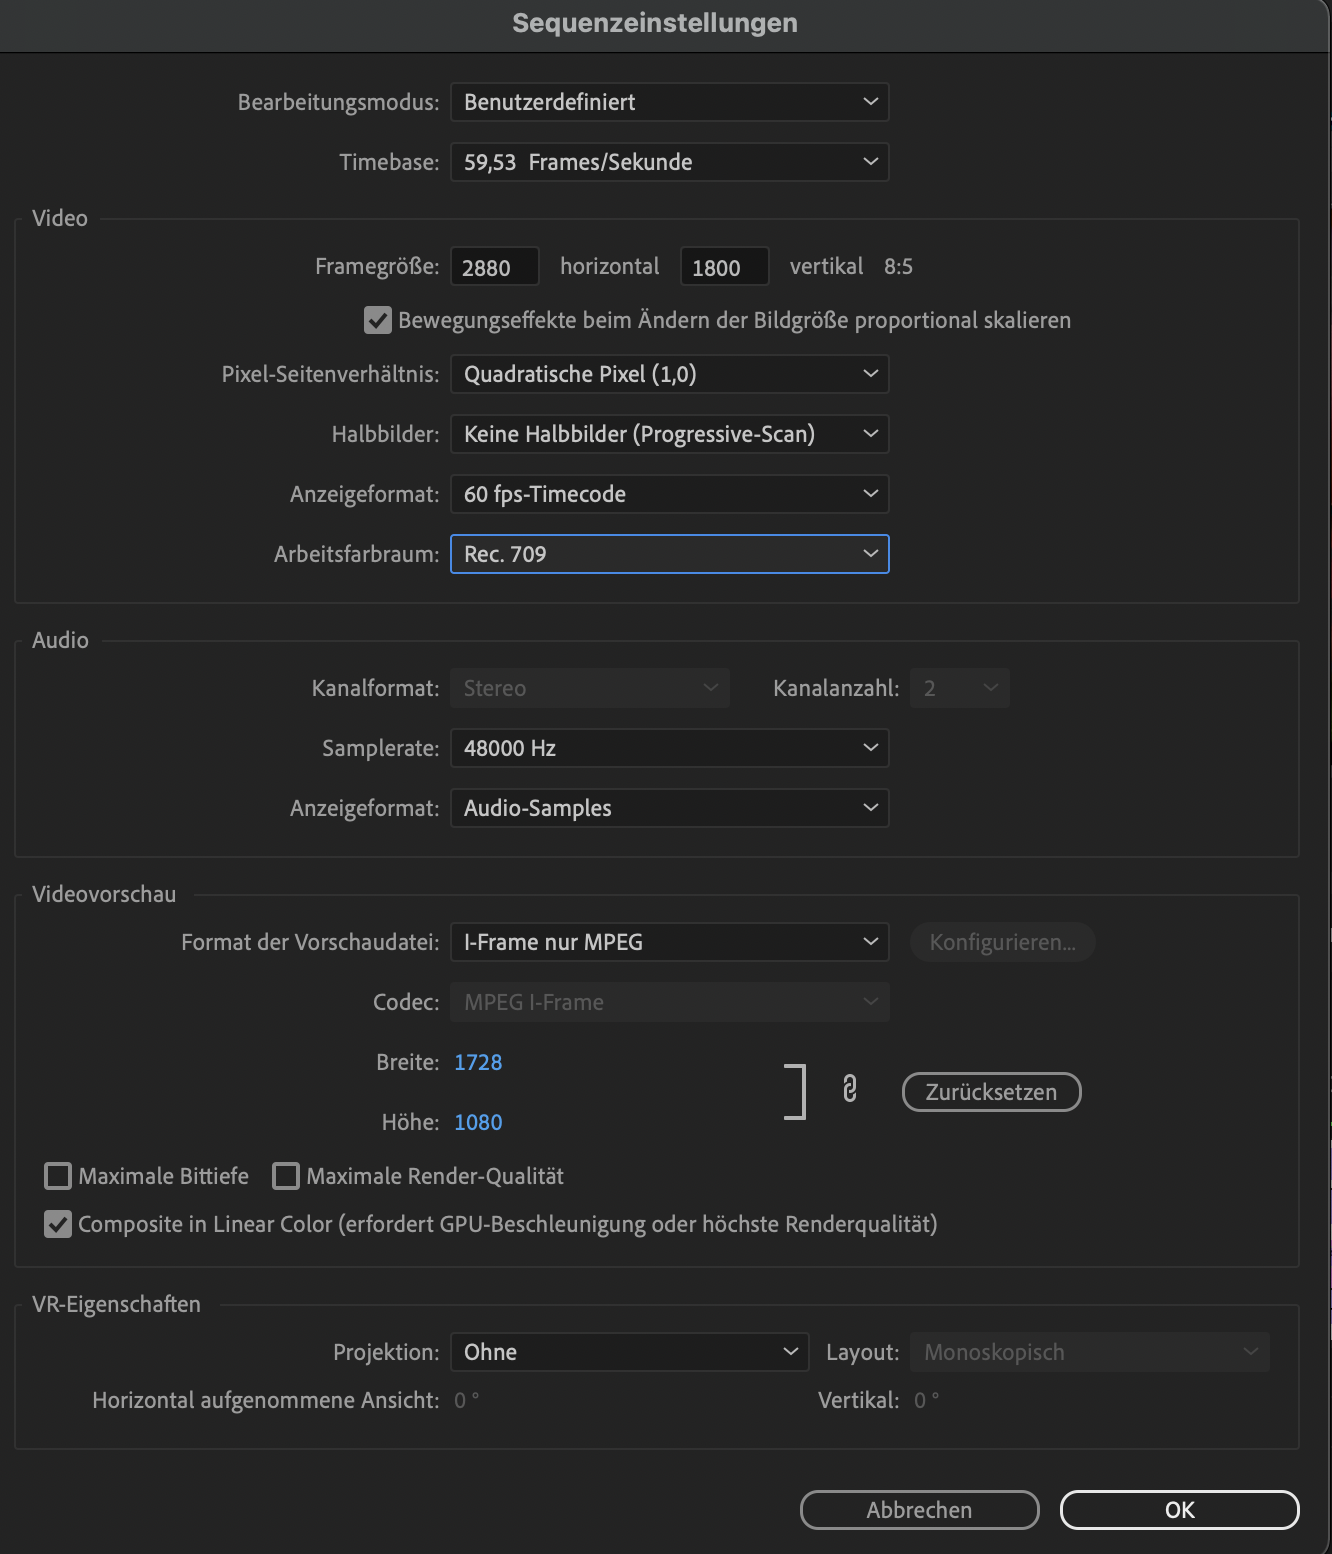The image size is (1332, 1554).
Task: Enable Maximale Render-Qualität
Action: click(286, 1176)
